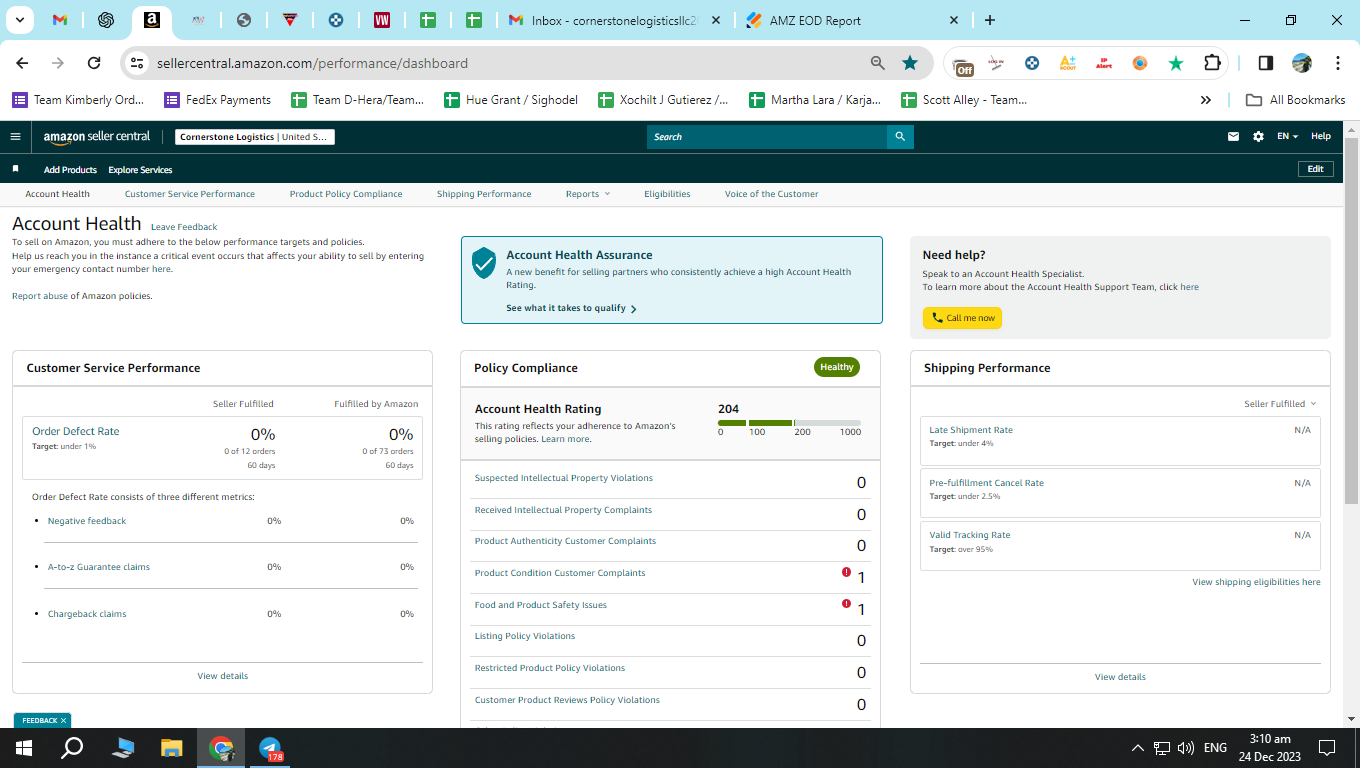Open the EN language dropdown
The width and height of the screenshot is (1360, 768).
pos(1288,137)
